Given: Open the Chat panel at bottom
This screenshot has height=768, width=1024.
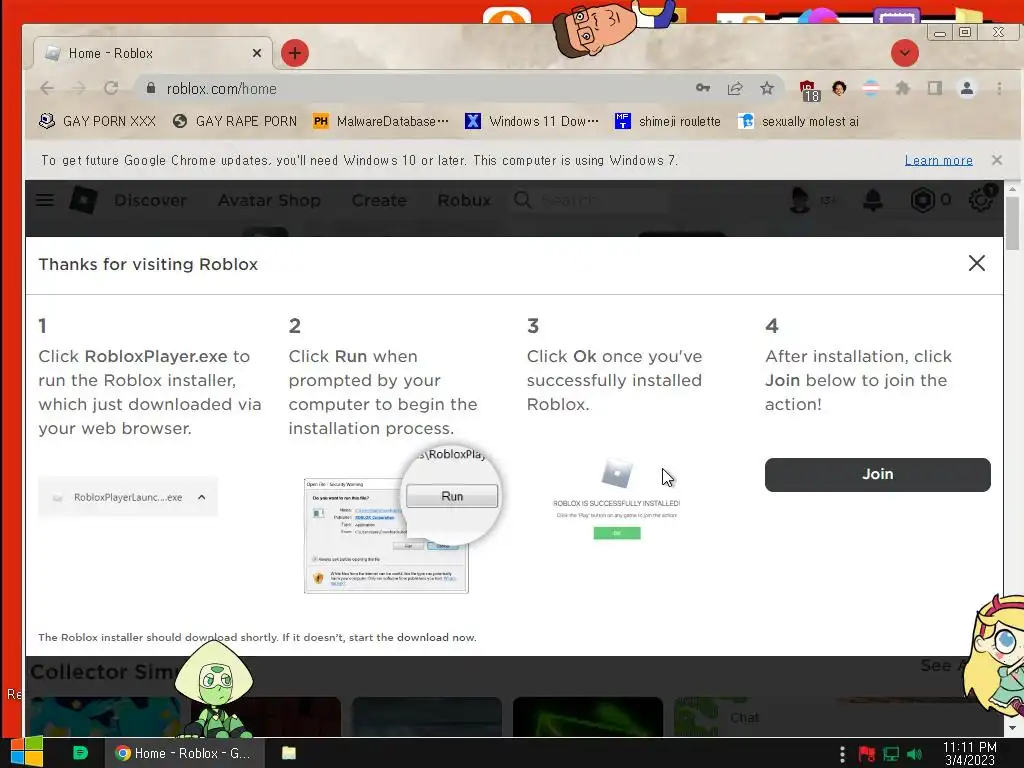Looking at the screenshot, I should [x=744, y=718].
